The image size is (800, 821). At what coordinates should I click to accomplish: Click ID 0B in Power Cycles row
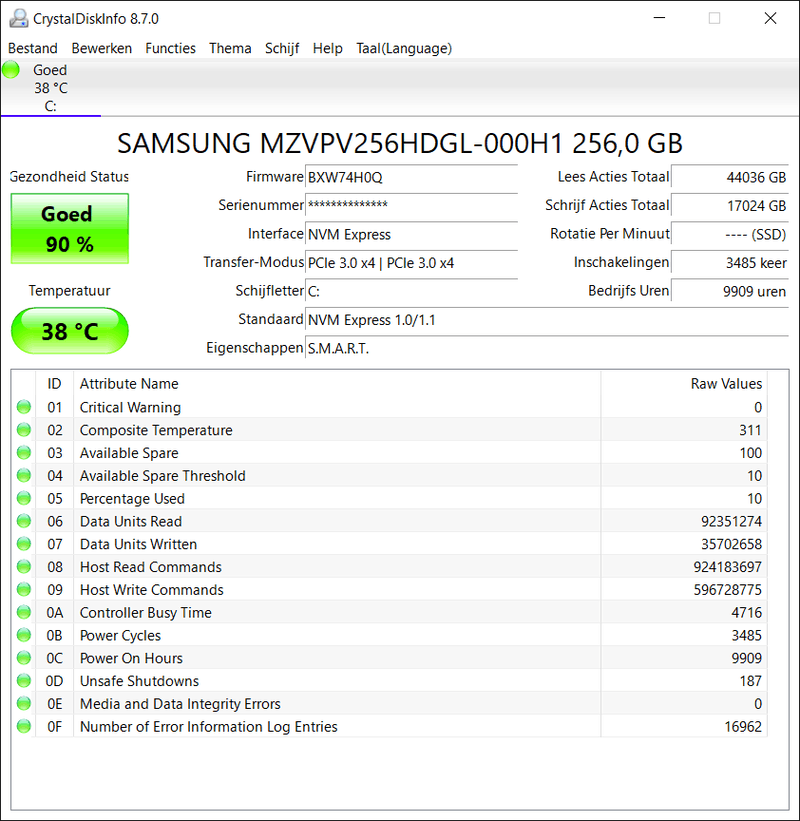[54, 636]
